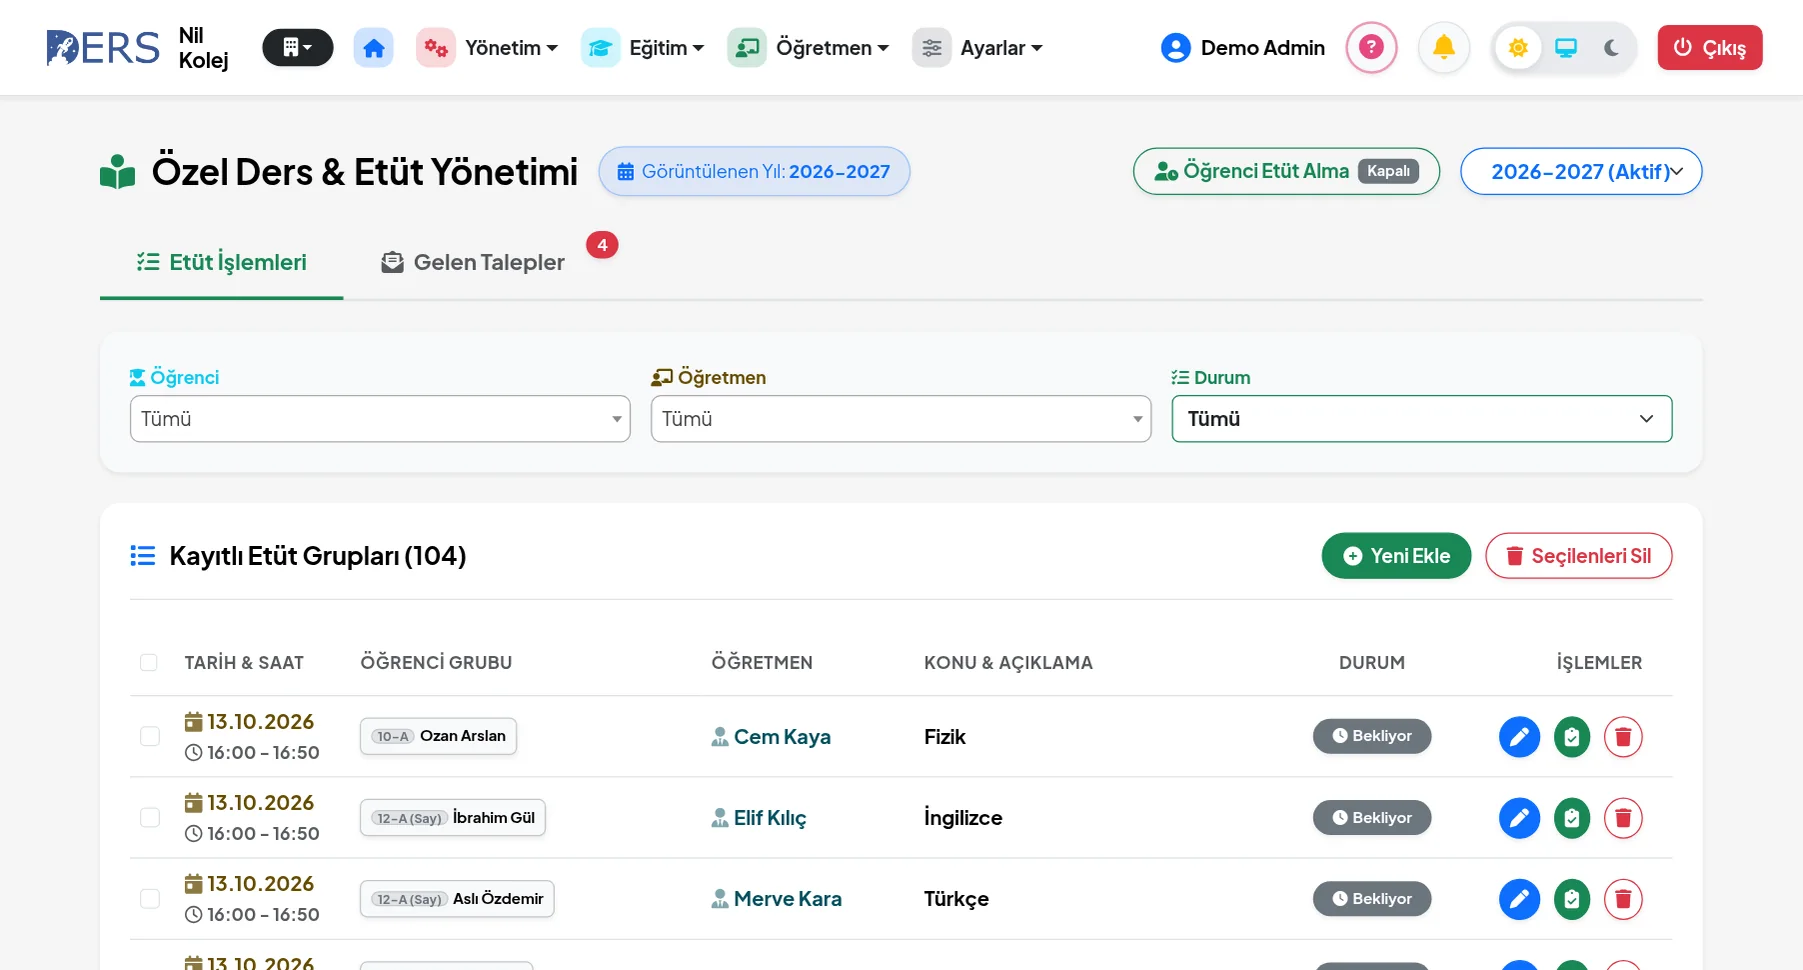Open attendance clipboard for İngilizce row
Image resolution: width=1803 pixels, height=970 pixels.
pyautogui.click(x=1572, y=818)
